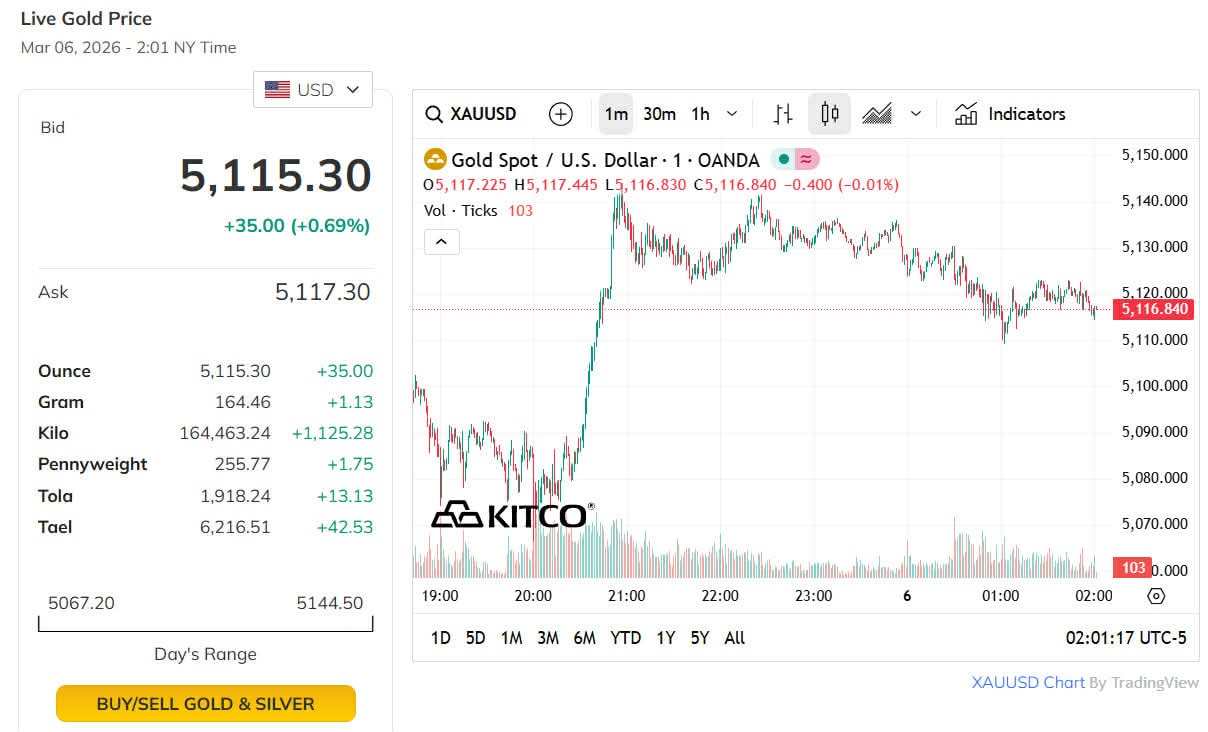
Task: Select the Candles chart style icon
Action: 829,114
